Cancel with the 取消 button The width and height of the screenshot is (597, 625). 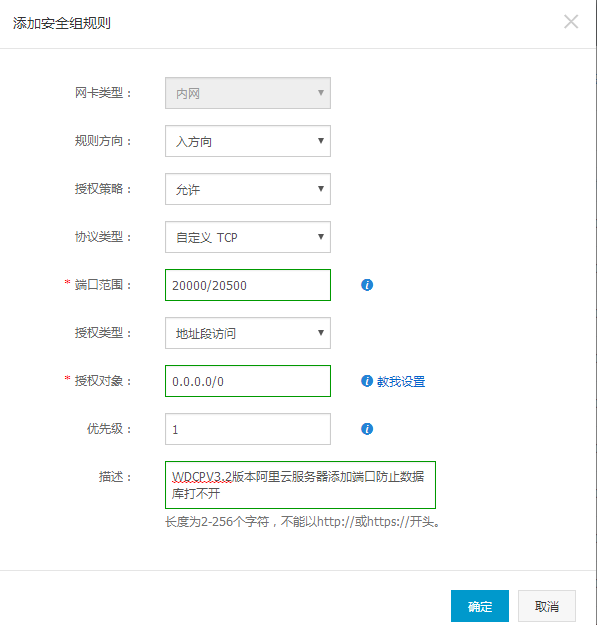point(547,606)
